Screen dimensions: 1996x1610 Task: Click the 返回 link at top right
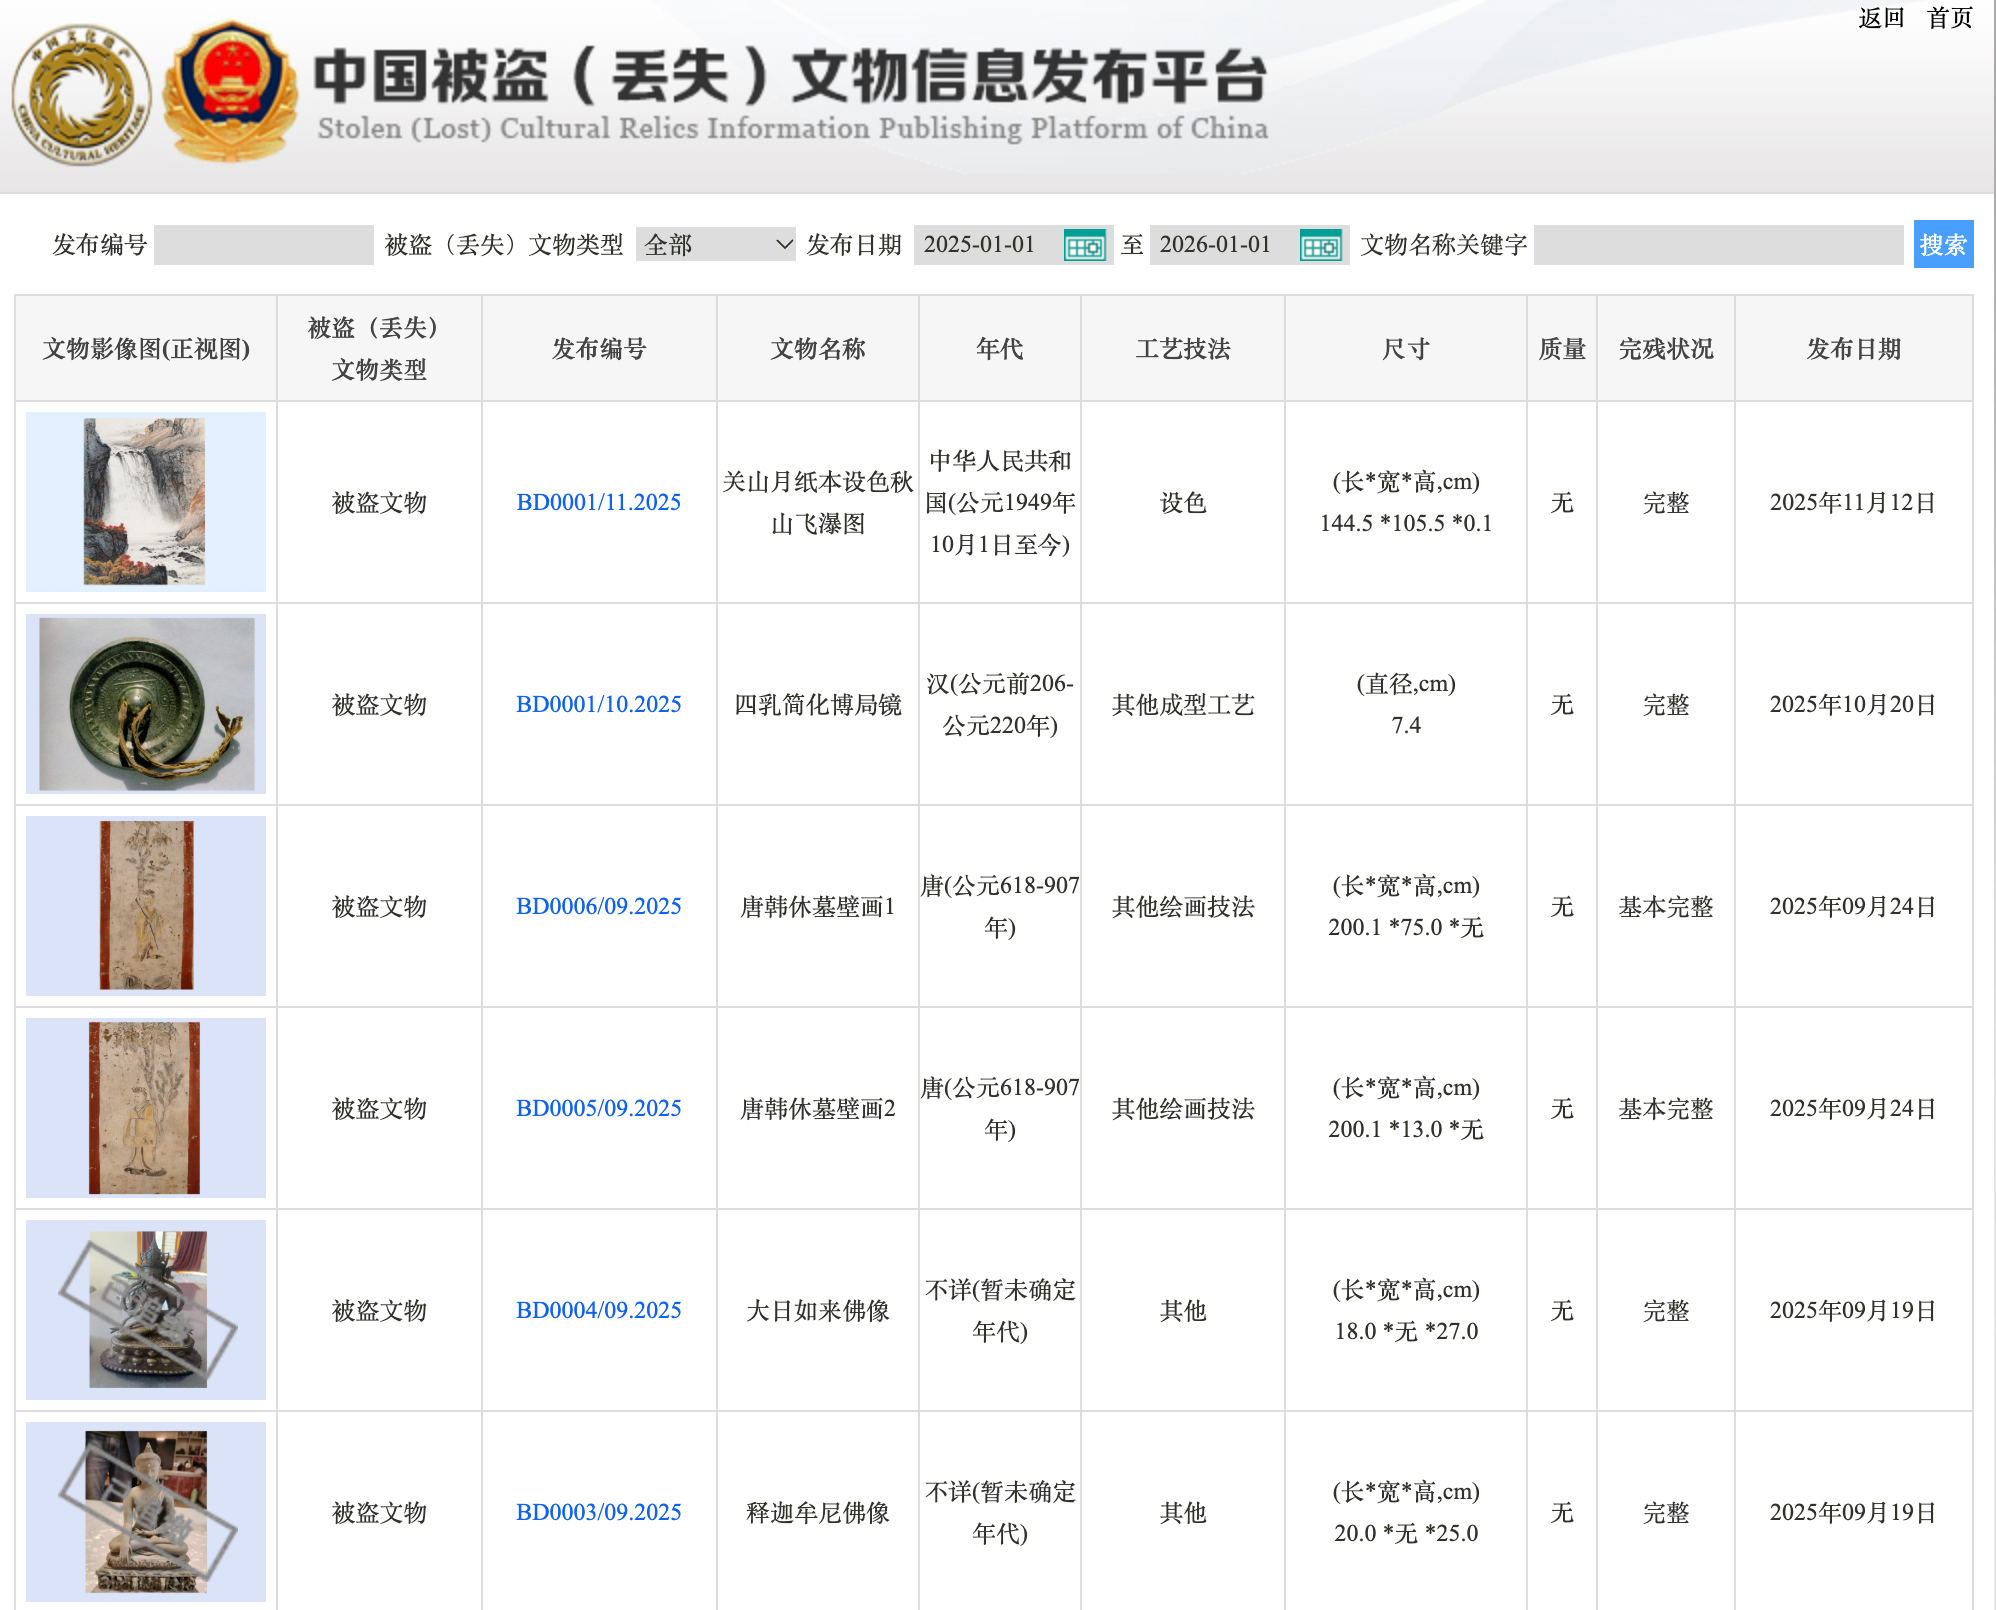tap(1880, 18)
